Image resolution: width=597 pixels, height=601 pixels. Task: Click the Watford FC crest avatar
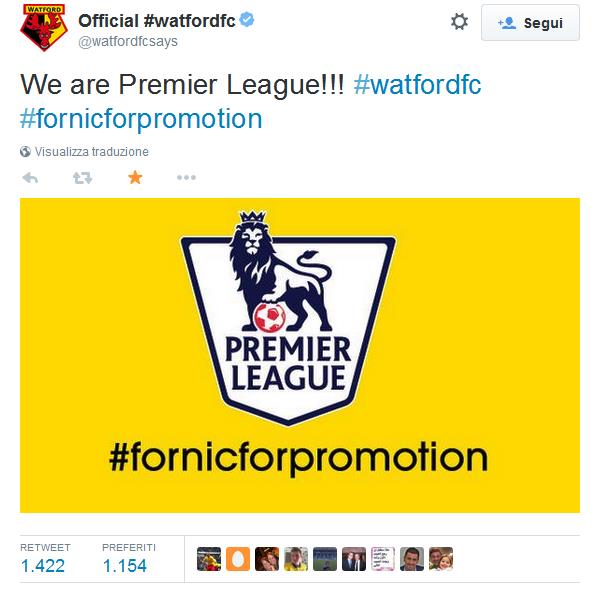tap(44, 28)
